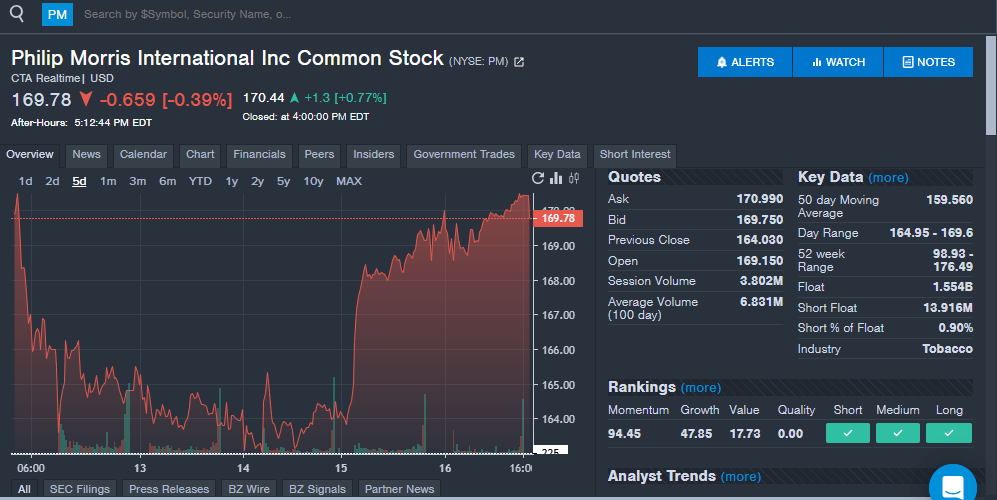Select the All news filter

click(x=24, y=489)
